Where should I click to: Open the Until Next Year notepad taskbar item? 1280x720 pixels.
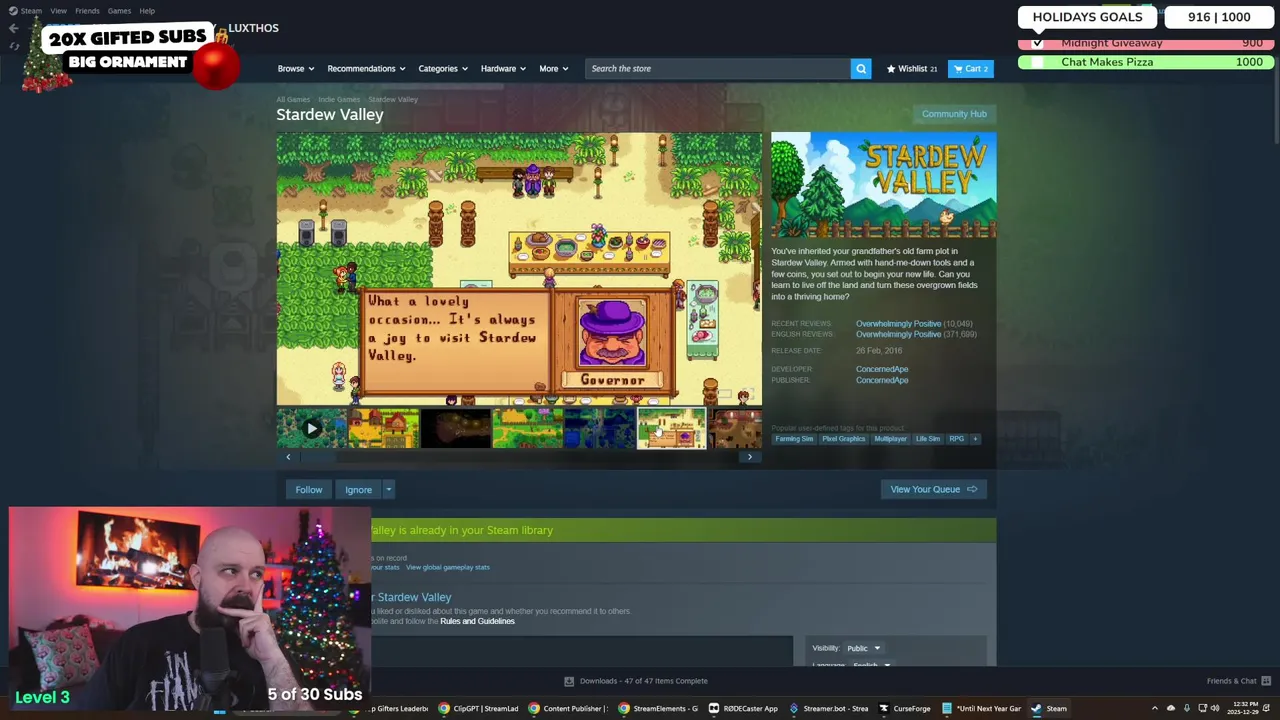[981, 708]
